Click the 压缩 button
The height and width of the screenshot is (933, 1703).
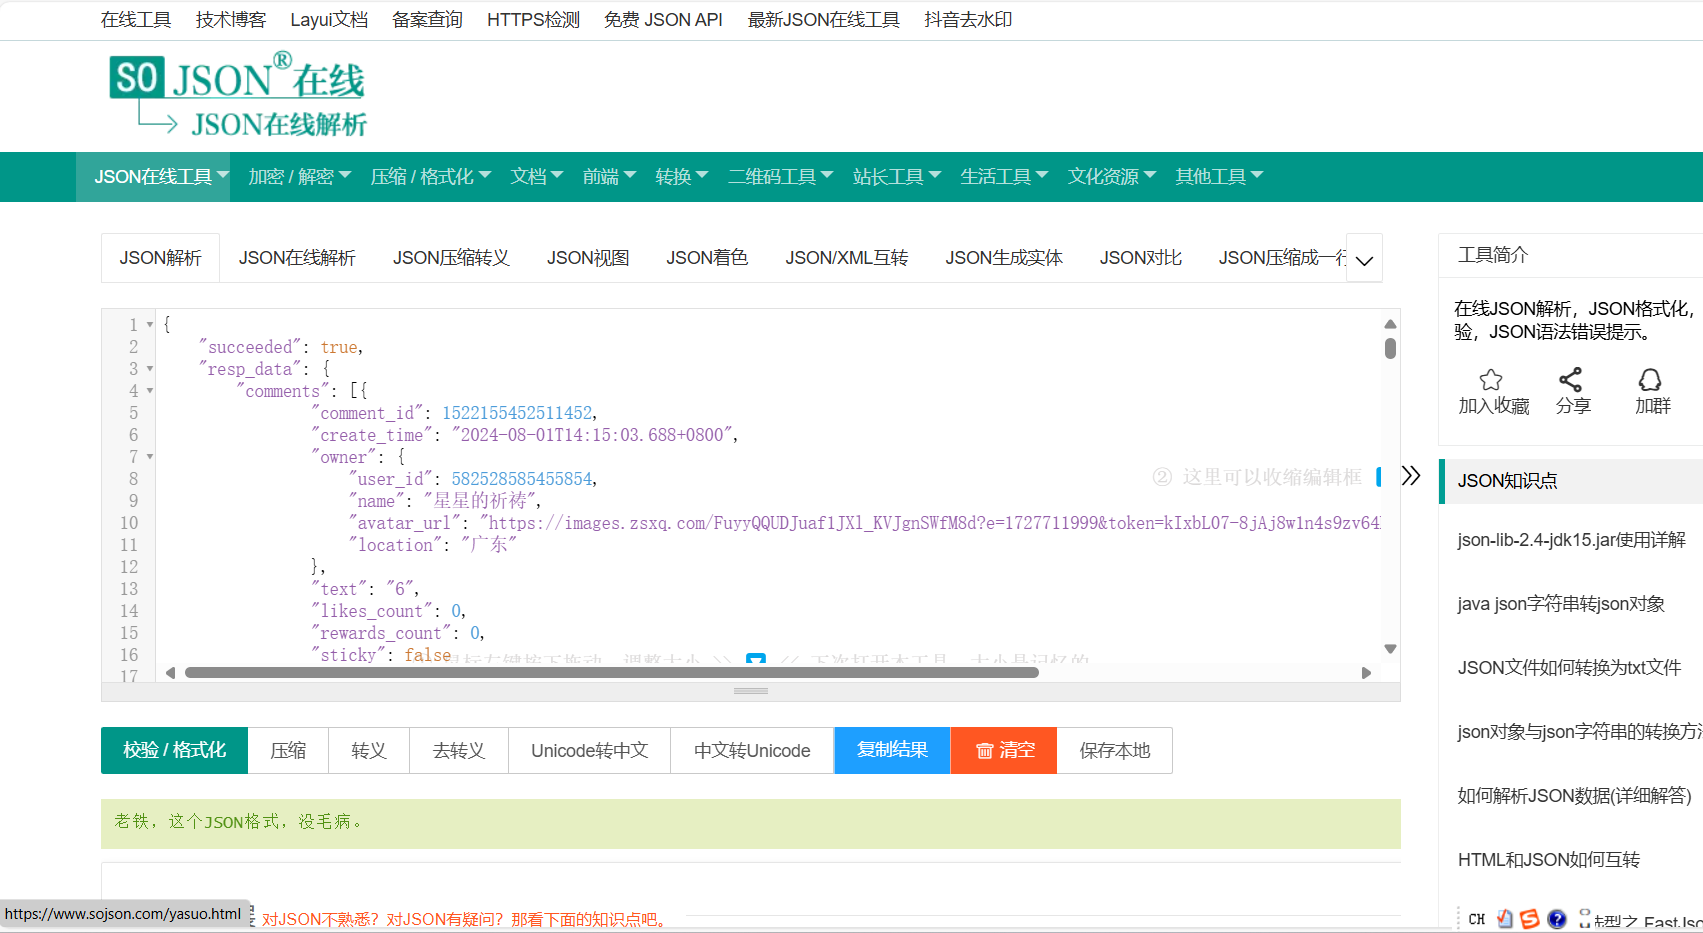288,750
